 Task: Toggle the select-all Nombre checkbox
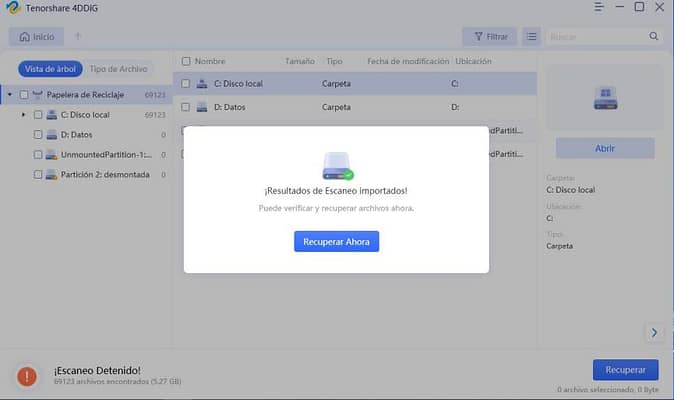[x=186, y=61]
